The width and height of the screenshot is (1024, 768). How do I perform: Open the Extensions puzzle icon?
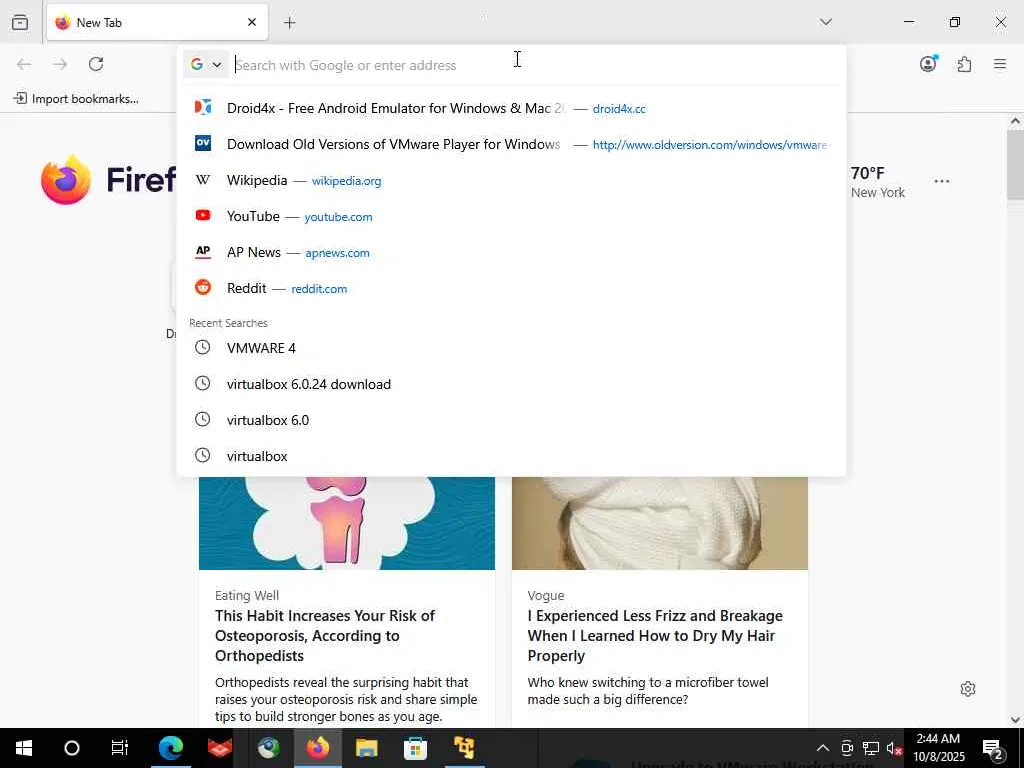(x=964, y=64)
